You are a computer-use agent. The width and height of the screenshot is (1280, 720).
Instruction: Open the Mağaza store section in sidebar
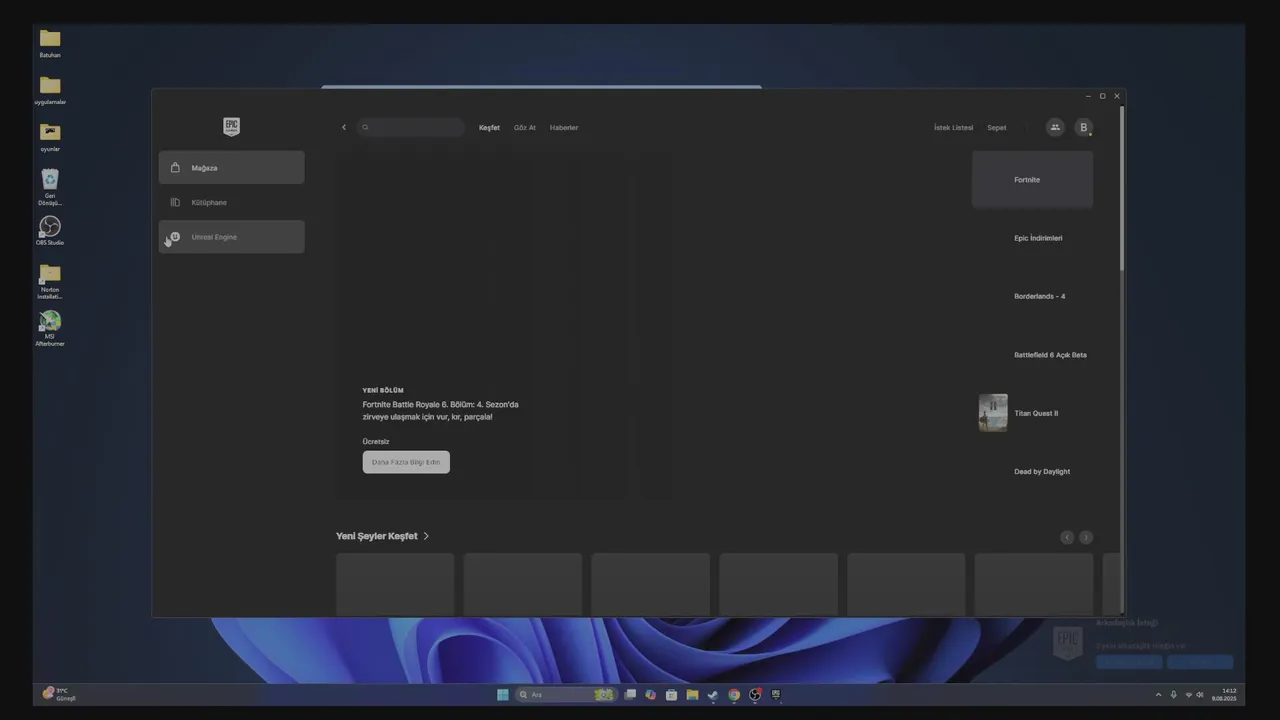pos(231,168)
